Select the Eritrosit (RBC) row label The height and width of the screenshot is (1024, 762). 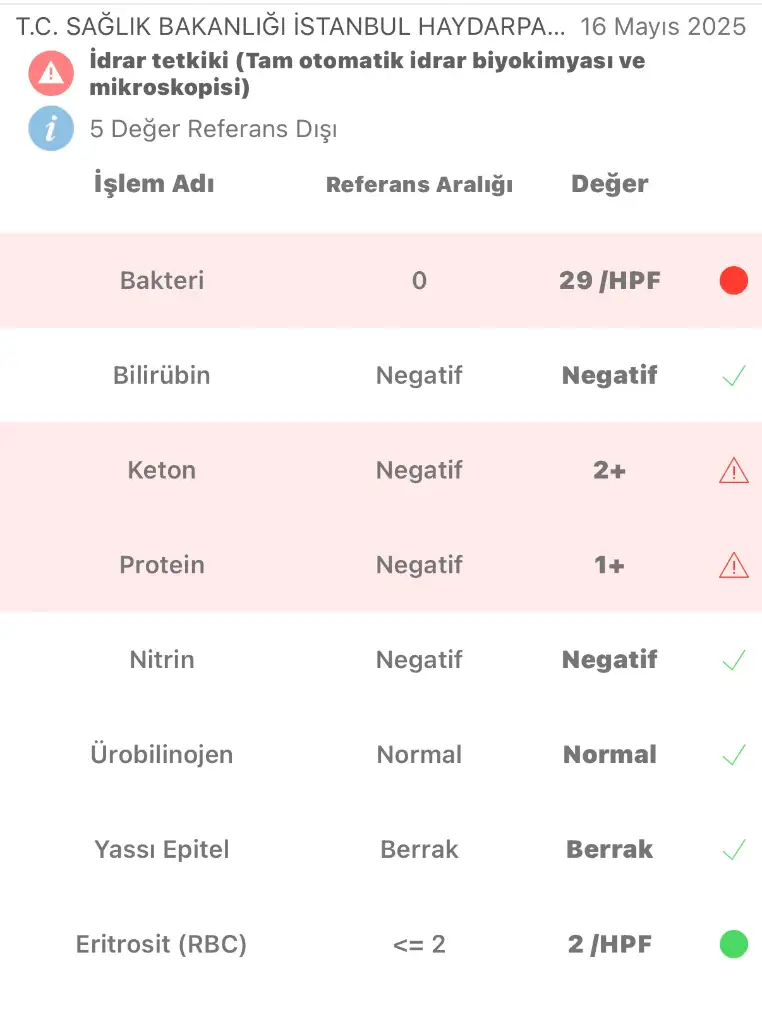coord(161,944)
